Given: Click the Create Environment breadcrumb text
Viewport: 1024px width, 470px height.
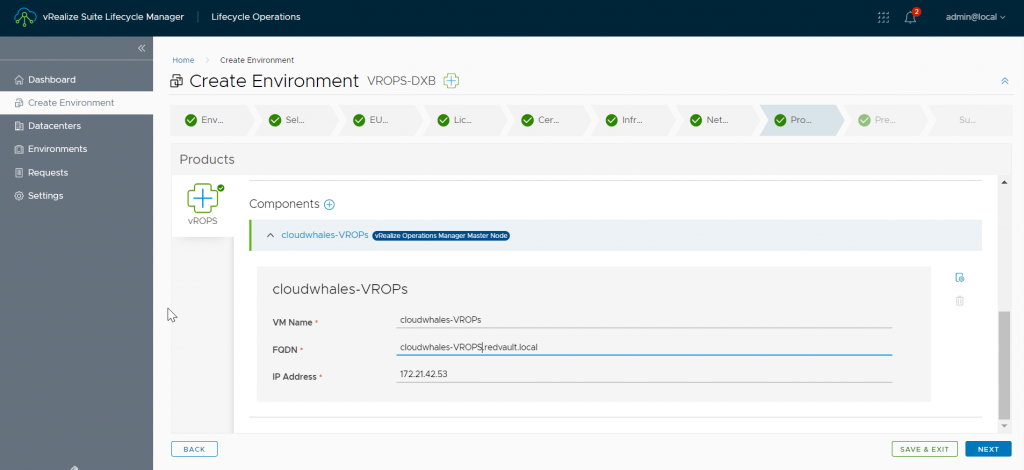Looking at the screenshot, I should point(257,60).
